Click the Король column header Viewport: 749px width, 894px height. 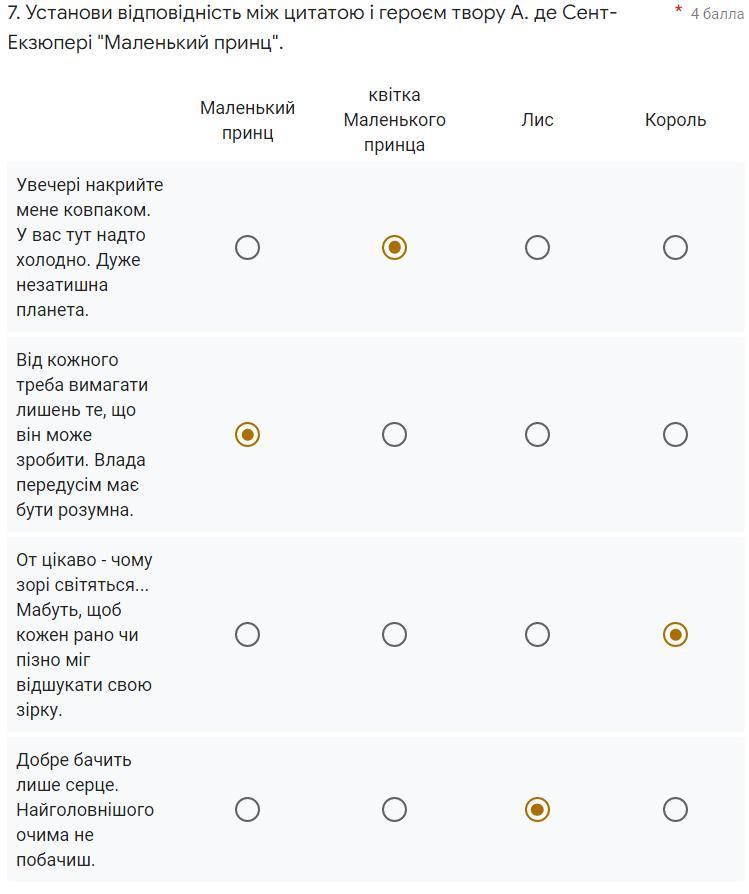(x=675, y=120)
